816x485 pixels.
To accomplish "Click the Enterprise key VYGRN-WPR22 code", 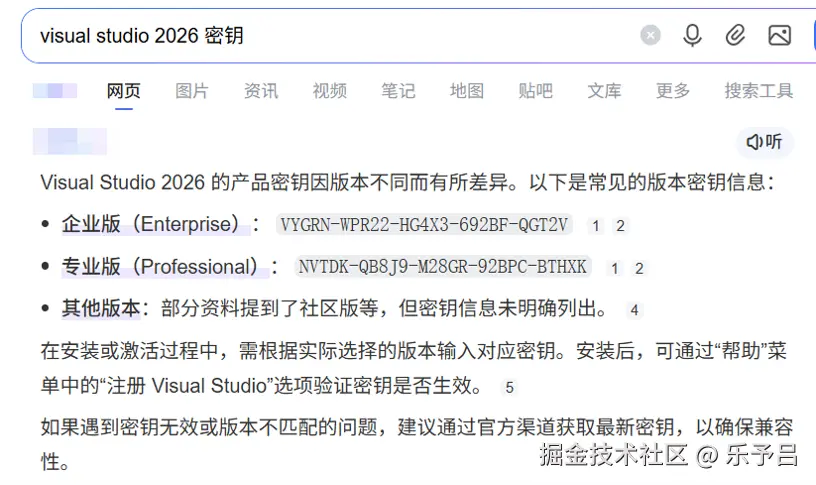I will pos(424,224).
